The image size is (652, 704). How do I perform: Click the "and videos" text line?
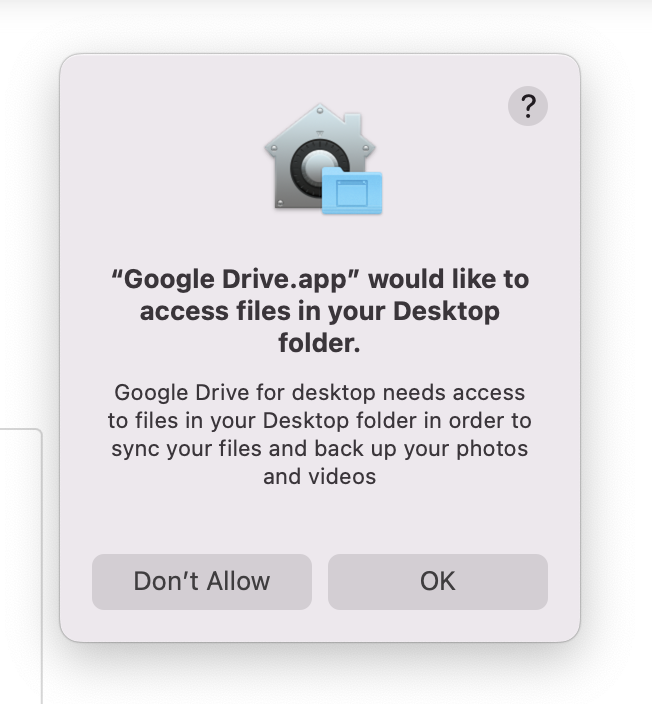pos(320,476)
